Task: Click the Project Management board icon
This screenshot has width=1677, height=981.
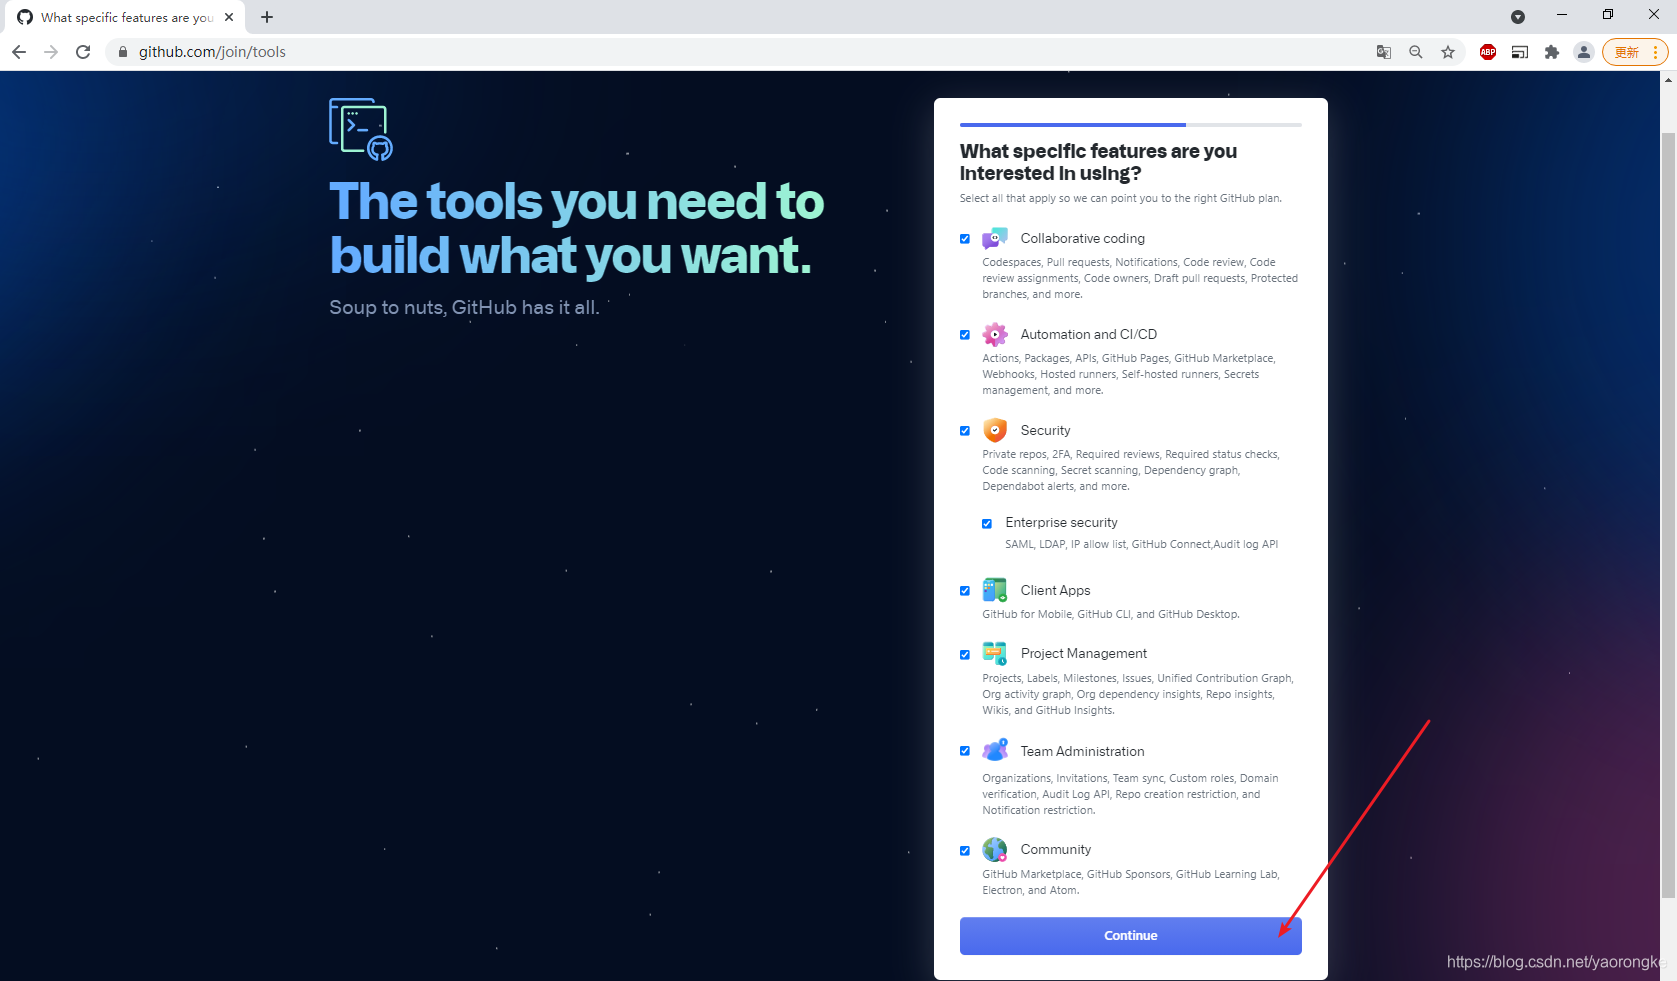Action: coord(995,654)
